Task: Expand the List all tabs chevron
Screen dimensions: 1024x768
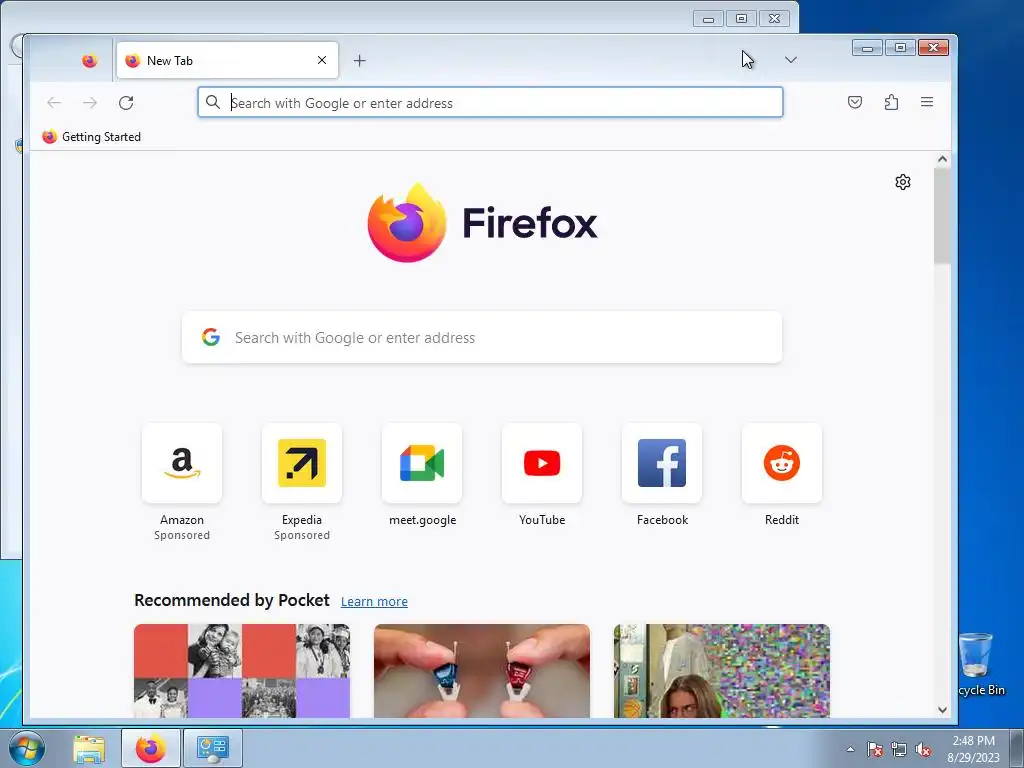Action: (x=791, y=60)
